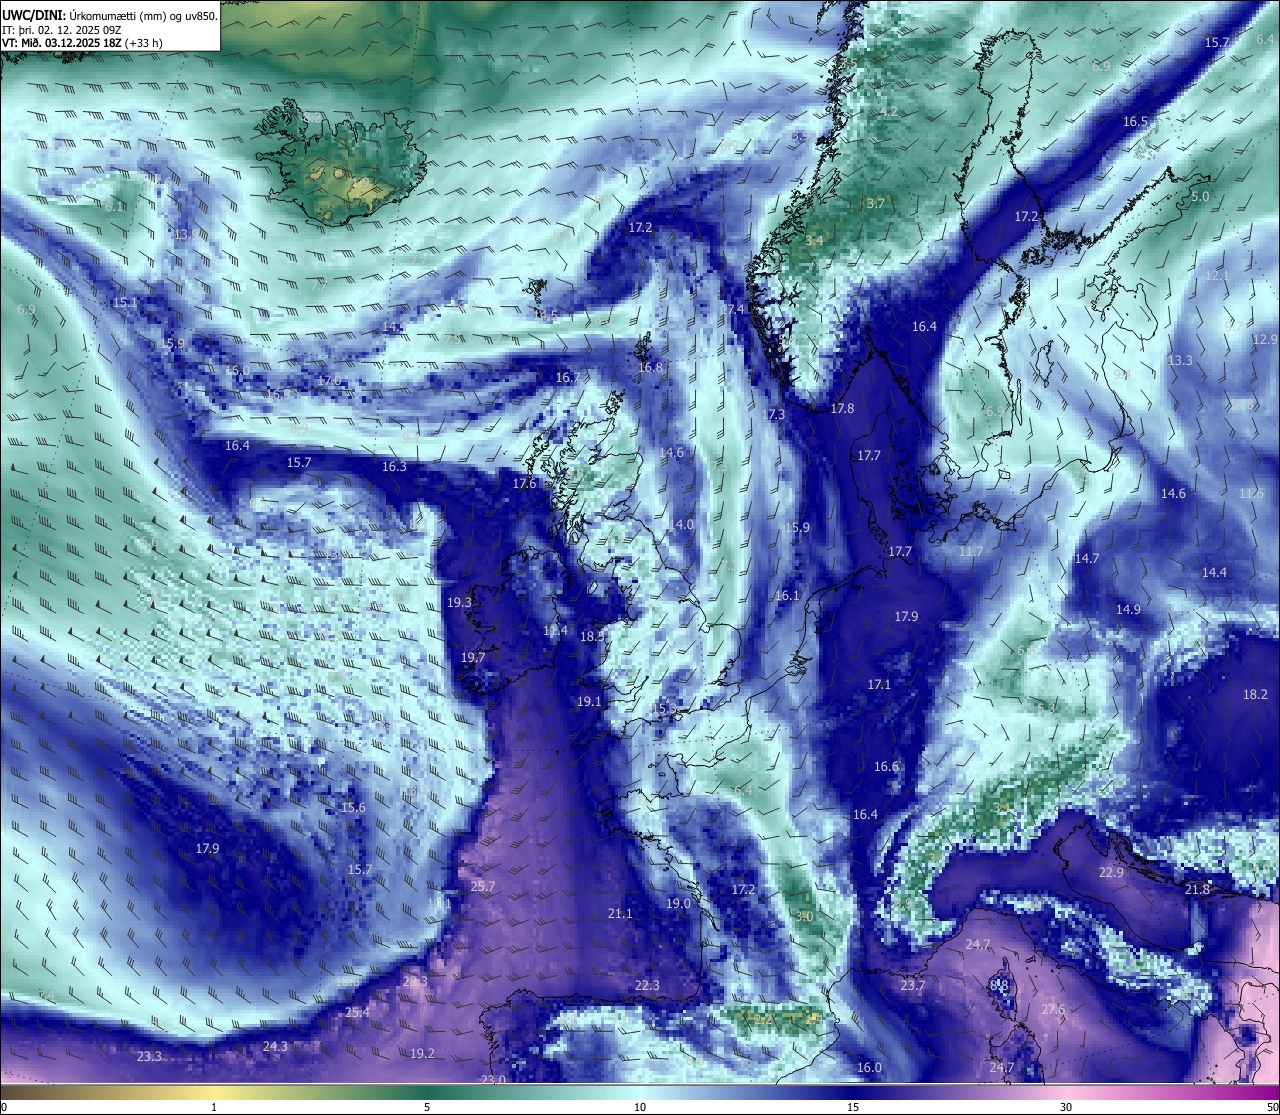Image resolution: width=1280 pixels, height=1115 pixels.
Task: Click the value 19.3 west of Ireland
Action: tap(459, 602)
